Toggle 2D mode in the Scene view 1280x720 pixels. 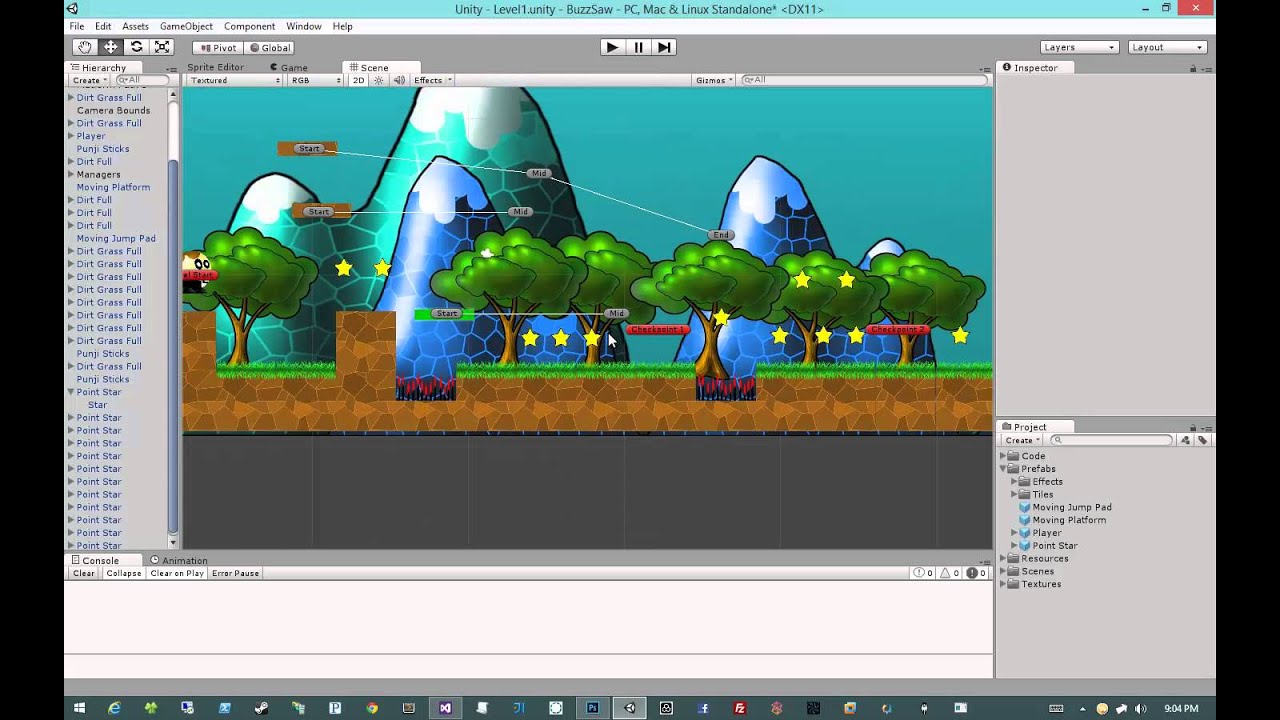[x=357, y=80]
